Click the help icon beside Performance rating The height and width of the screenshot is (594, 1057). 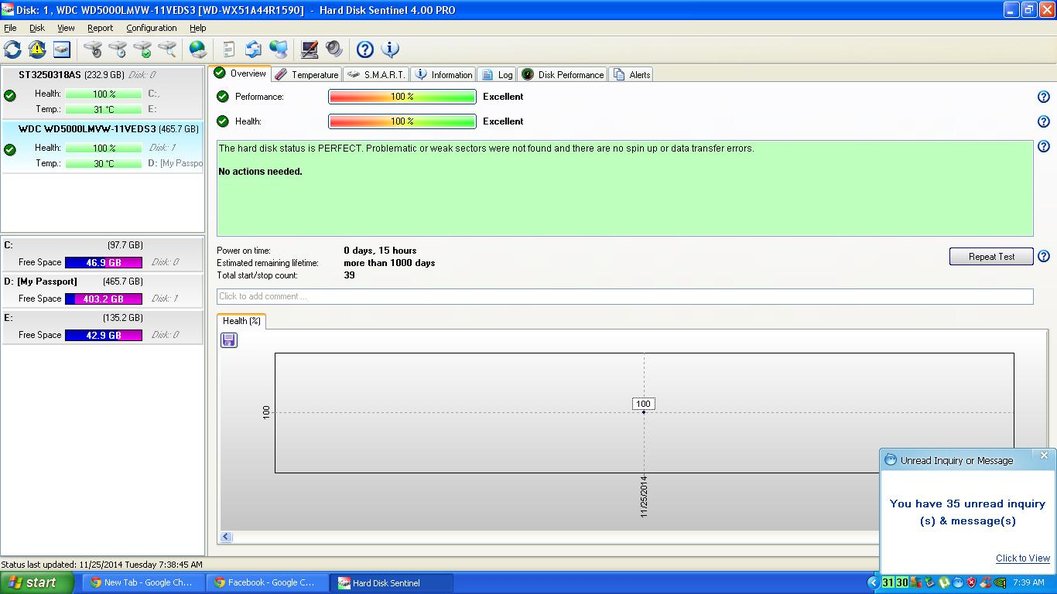pos(1043,97)
